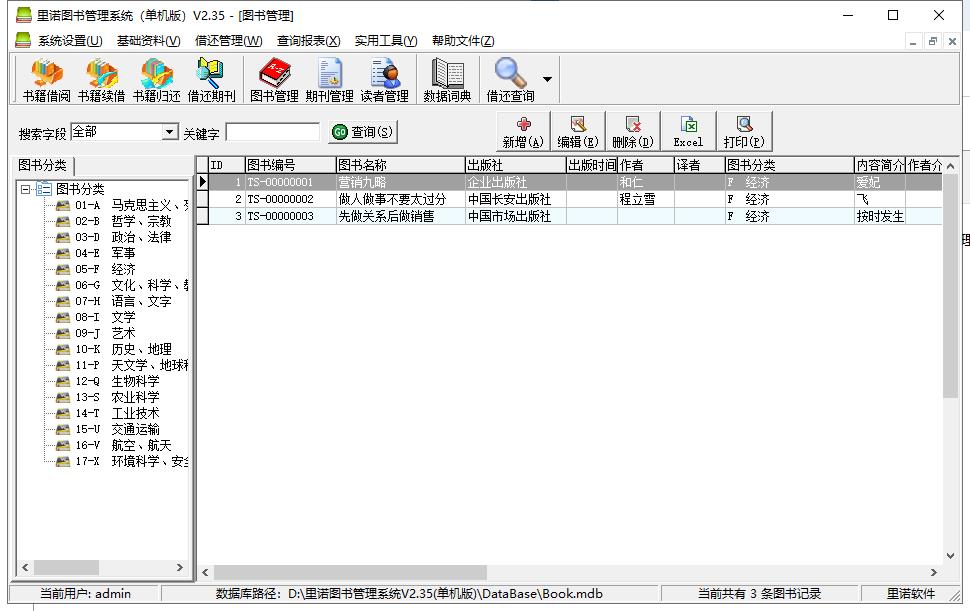
Task: Click the 里诺软件 status bar entry
Action: tap(910, 594)
